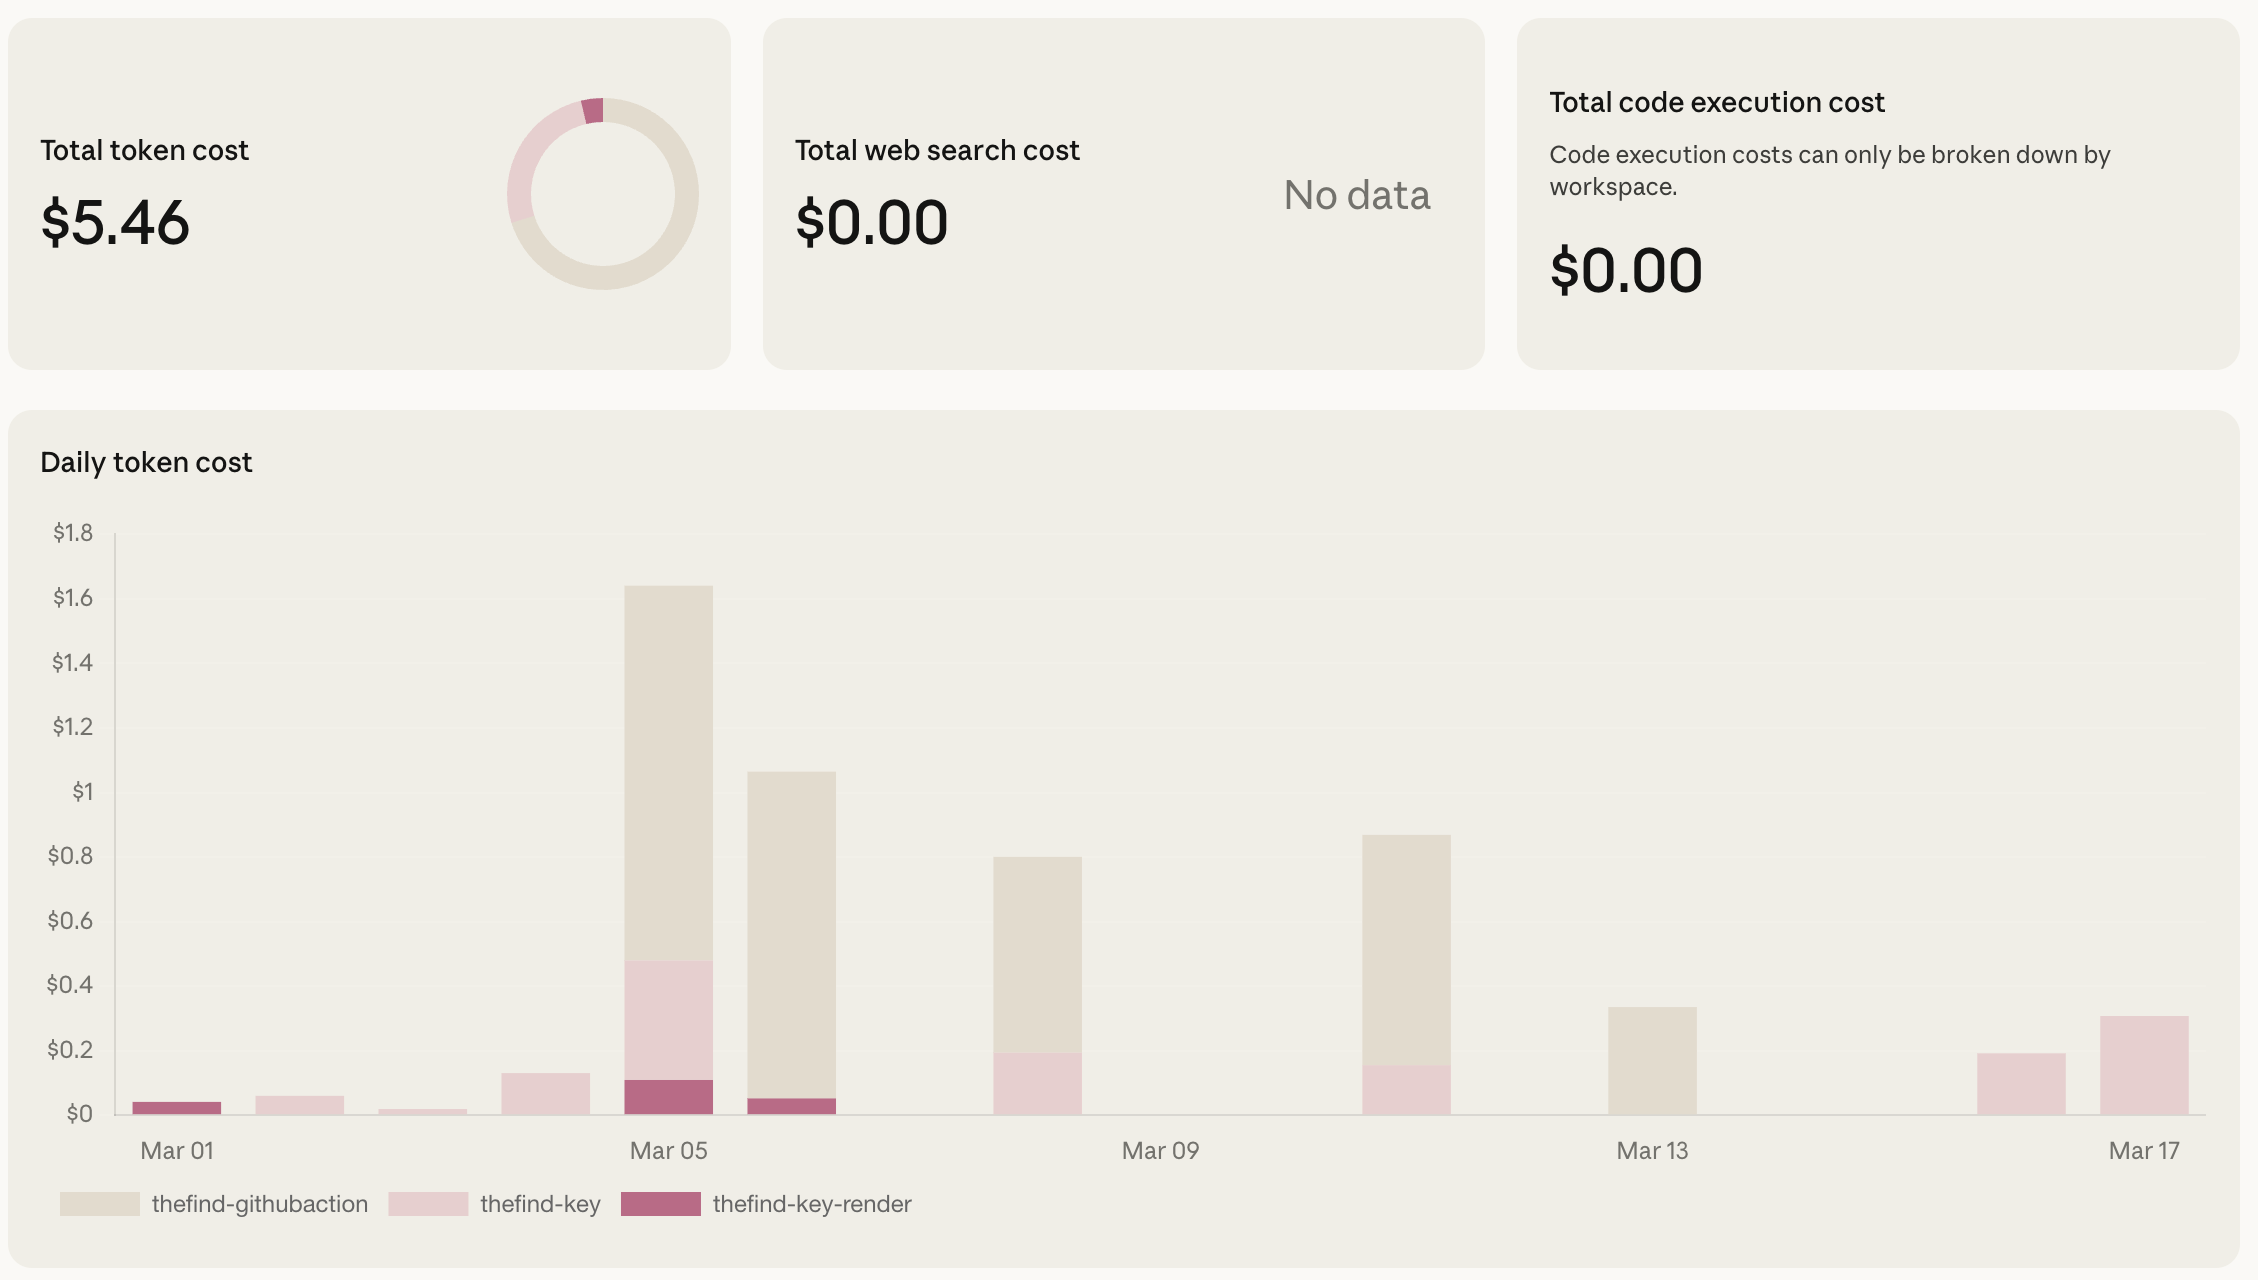Image resolution: width=2258 pixels, height=1280 pixels.
Task: Click the pink segment of Mar 05 bar
Action: click(669, 1020)
